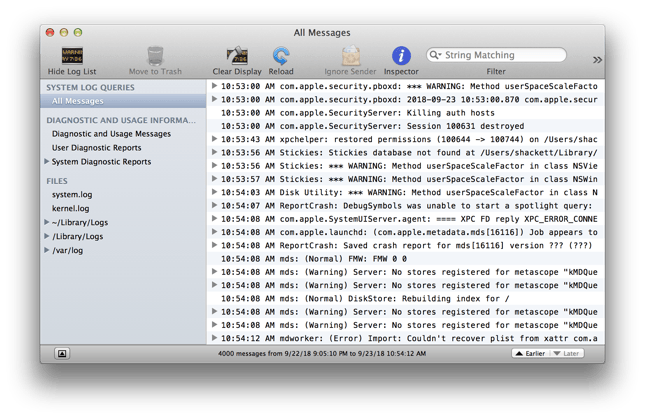Select the 'Rebuilding index for /' log line
645x419 pixels.
pyautogui.click(x=406, y=299)
